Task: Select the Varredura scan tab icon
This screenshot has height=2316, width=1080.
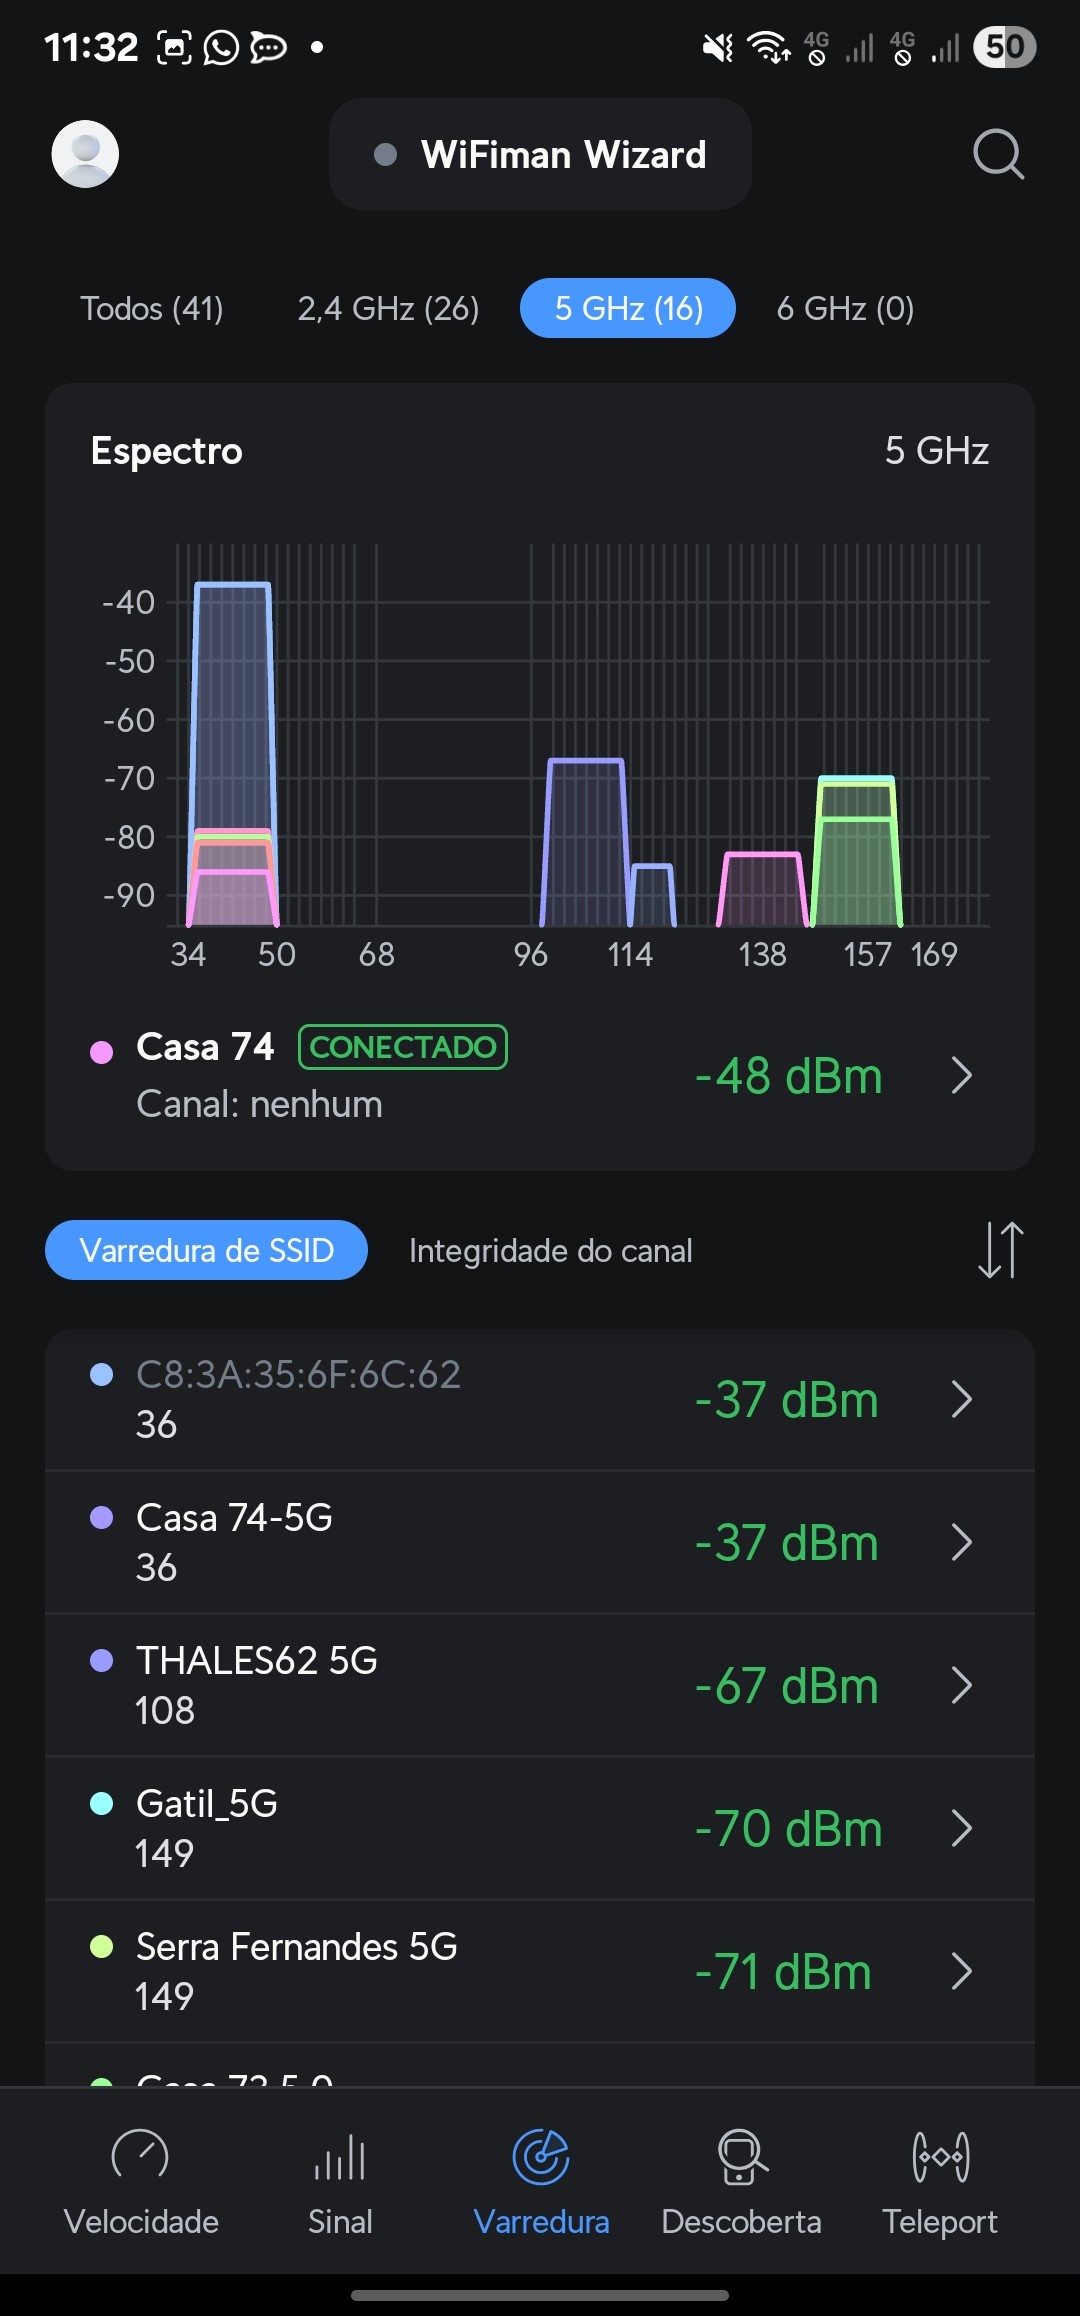Action: (541, 2157)
